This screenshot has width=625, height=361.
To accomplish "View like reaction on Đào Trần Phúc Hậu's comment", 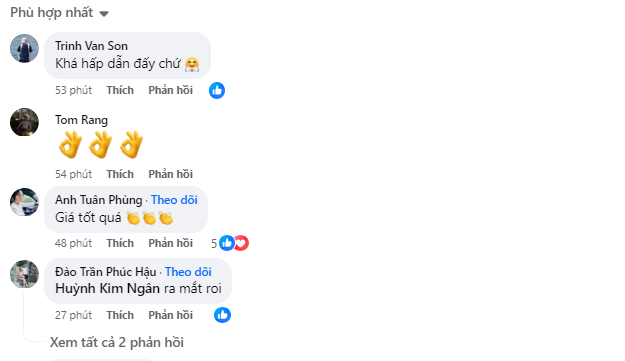I will [222, 315].
